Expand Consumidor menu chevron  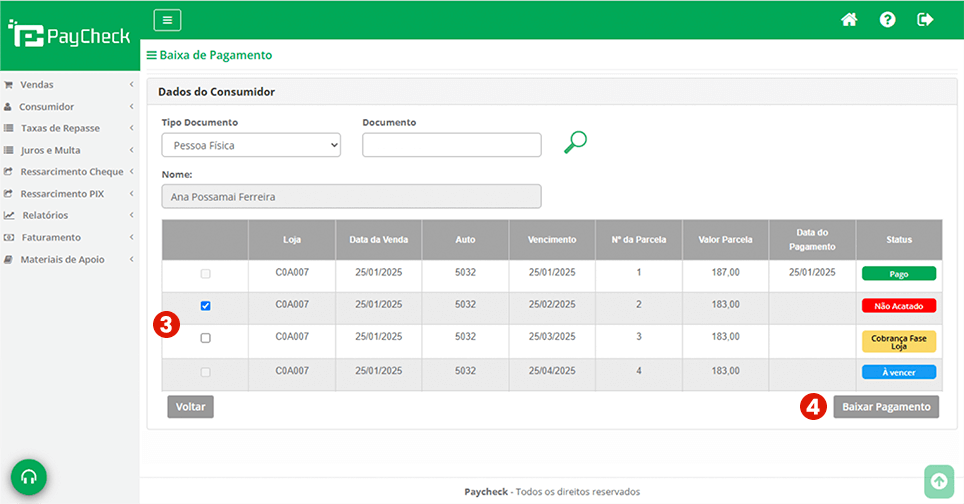pyautogui.click(x=132, y=107)
